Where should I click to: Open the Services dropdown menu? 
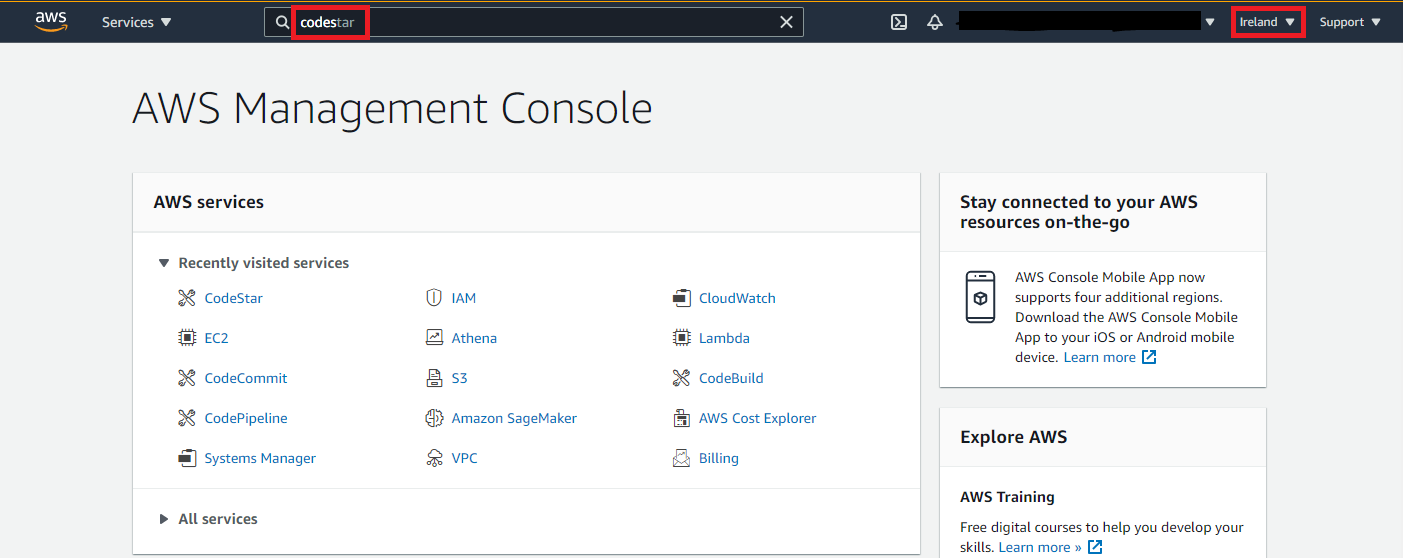[137, 22]
